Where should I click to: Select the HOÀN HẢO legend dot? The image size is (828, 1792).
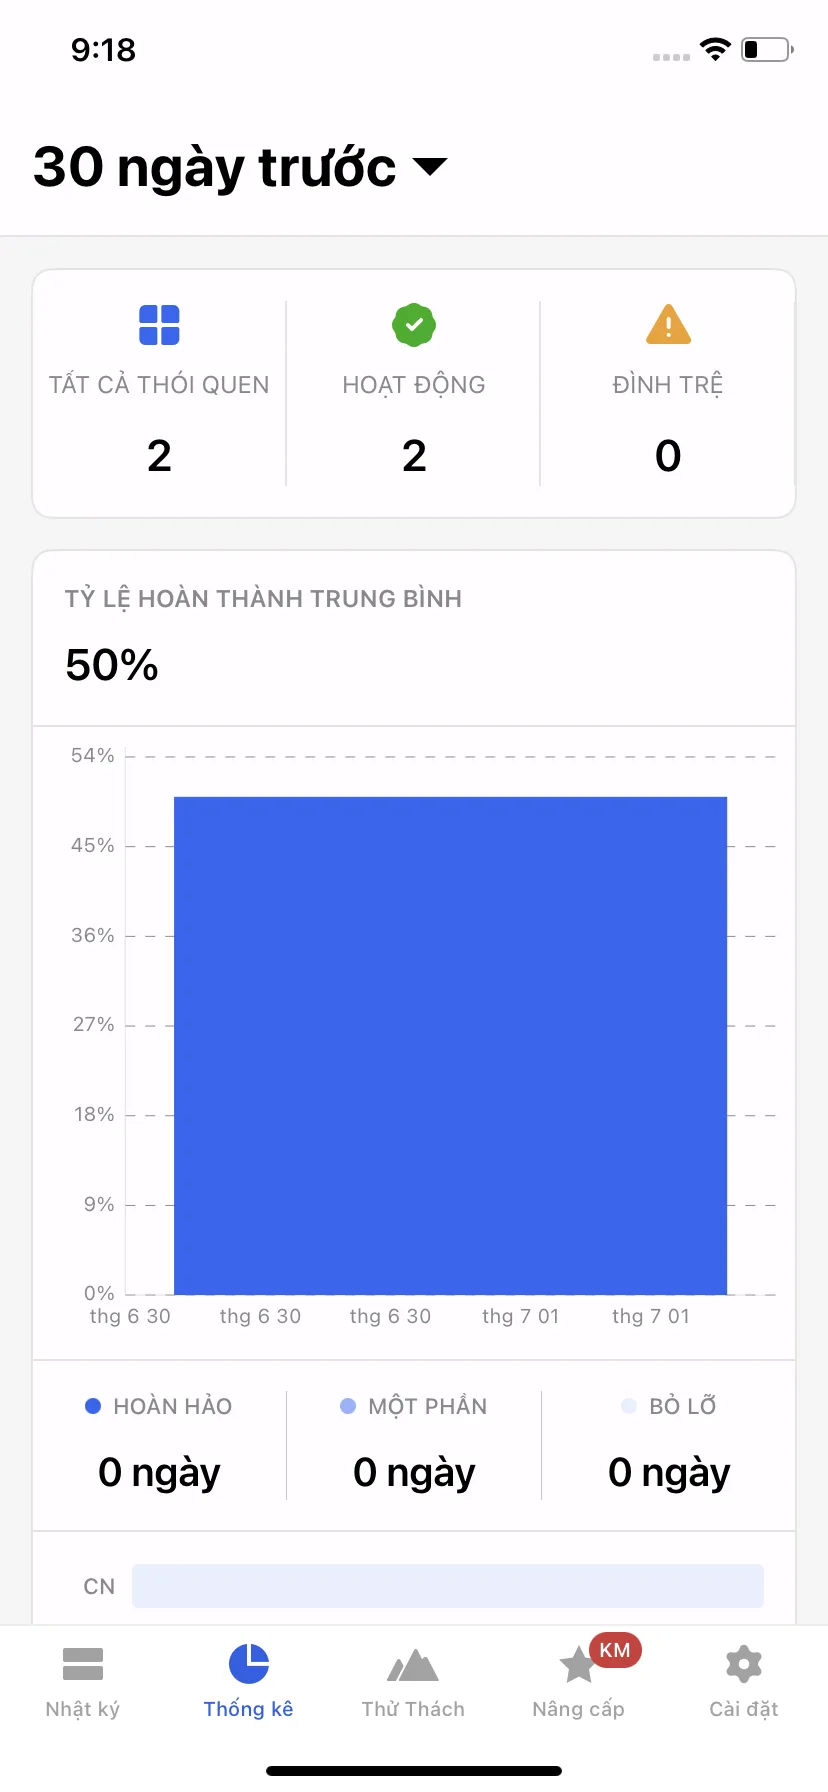93,1406
